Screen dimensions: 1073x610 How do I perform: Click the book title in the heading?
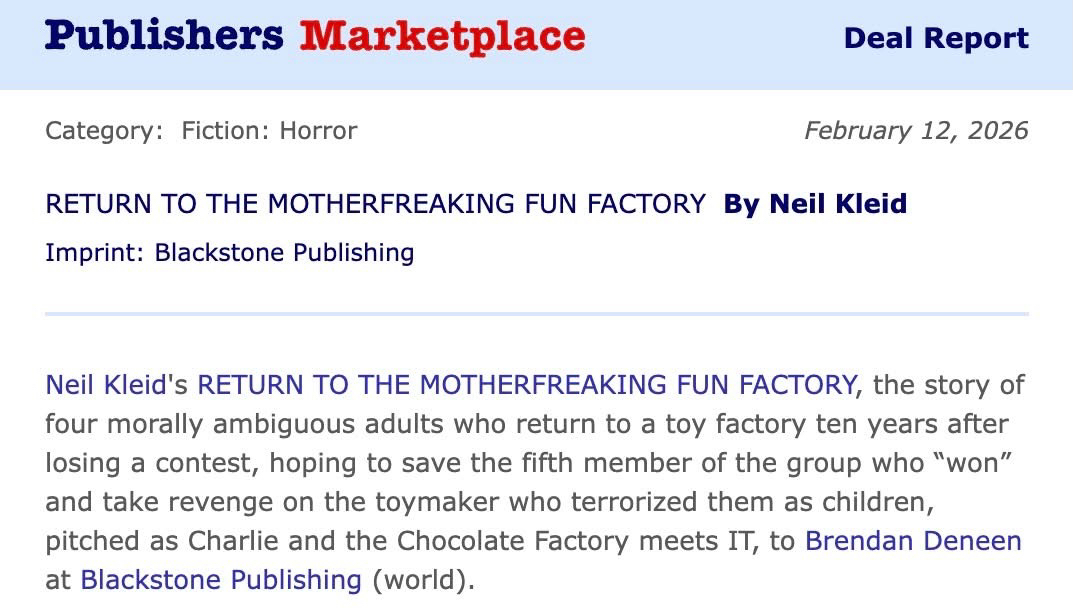tap(375, 204)
